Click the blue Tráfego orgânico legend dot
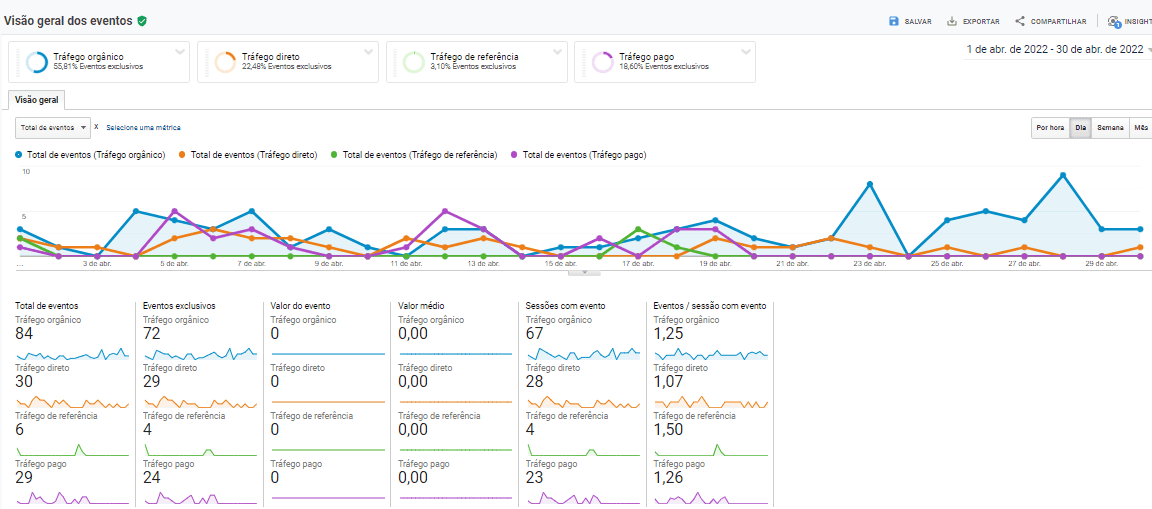Viewport: 1152px width, 509px height. (x=19, y=155)
